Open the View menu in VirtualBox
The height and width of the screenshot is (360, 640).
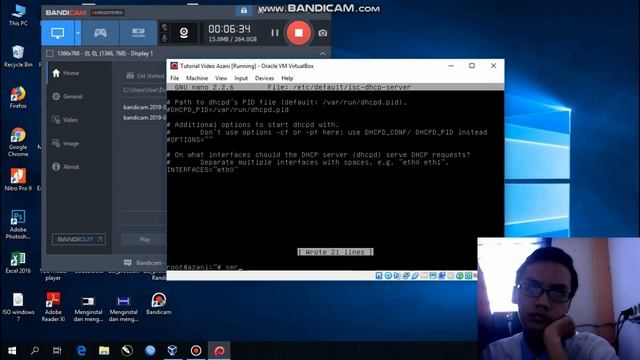pyautogui.click(x=221, y=78)
